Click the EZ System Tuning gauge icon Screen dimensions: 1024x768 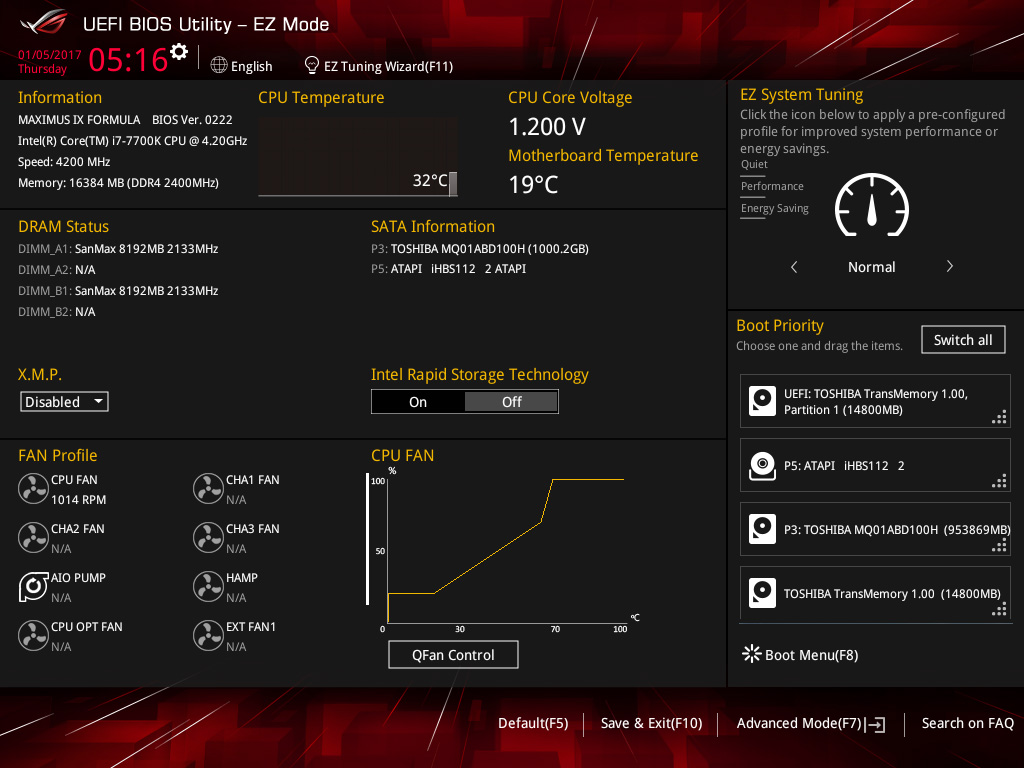point(872,205)
